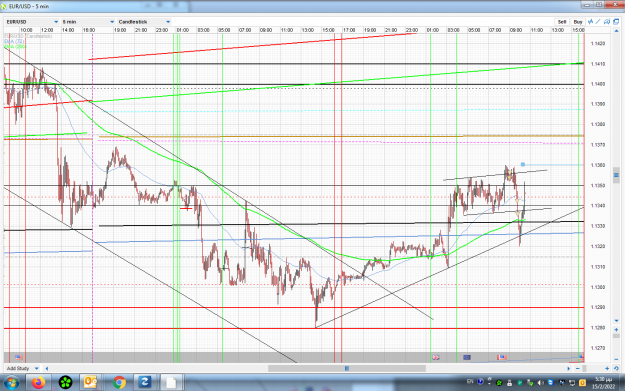
Task: Click the Sell button
Action: 562,22
